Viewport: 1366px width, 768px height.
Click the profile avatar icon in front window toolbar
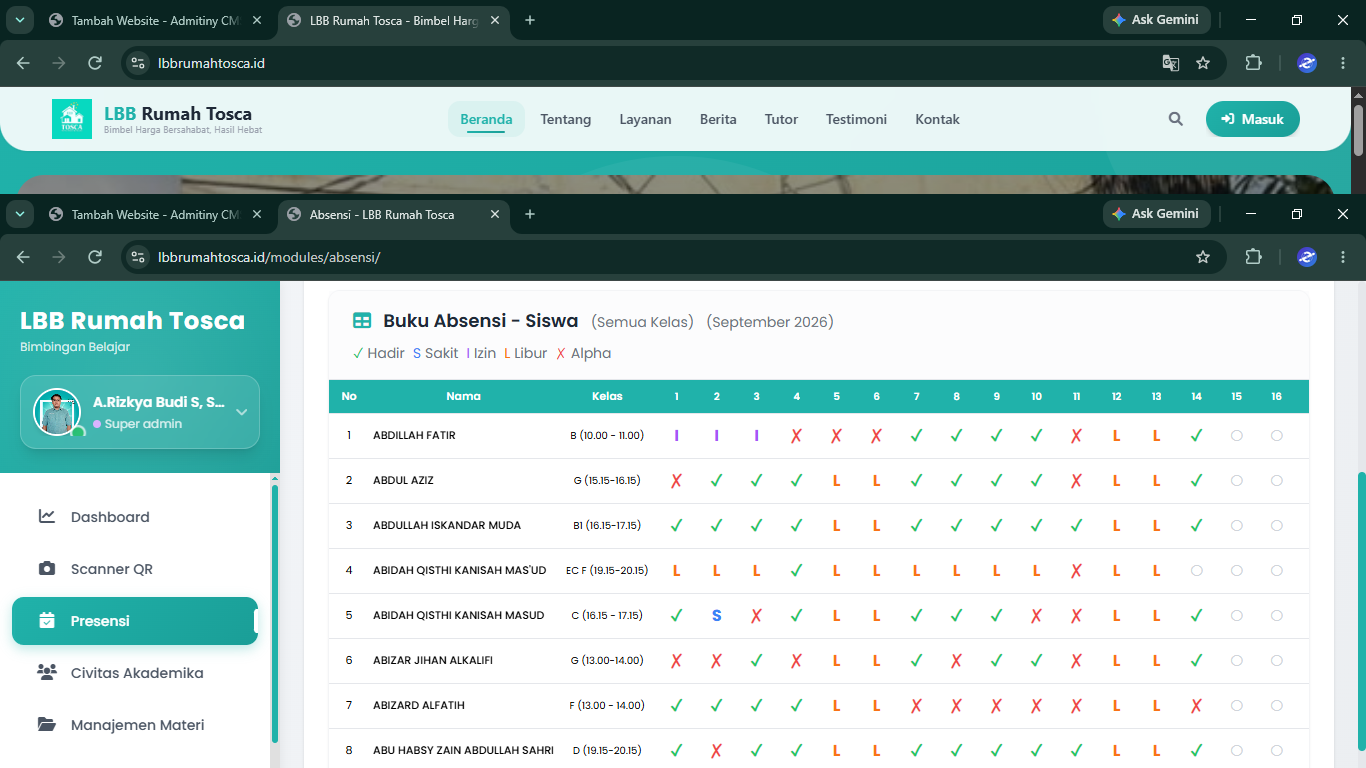coord(1307,257)
